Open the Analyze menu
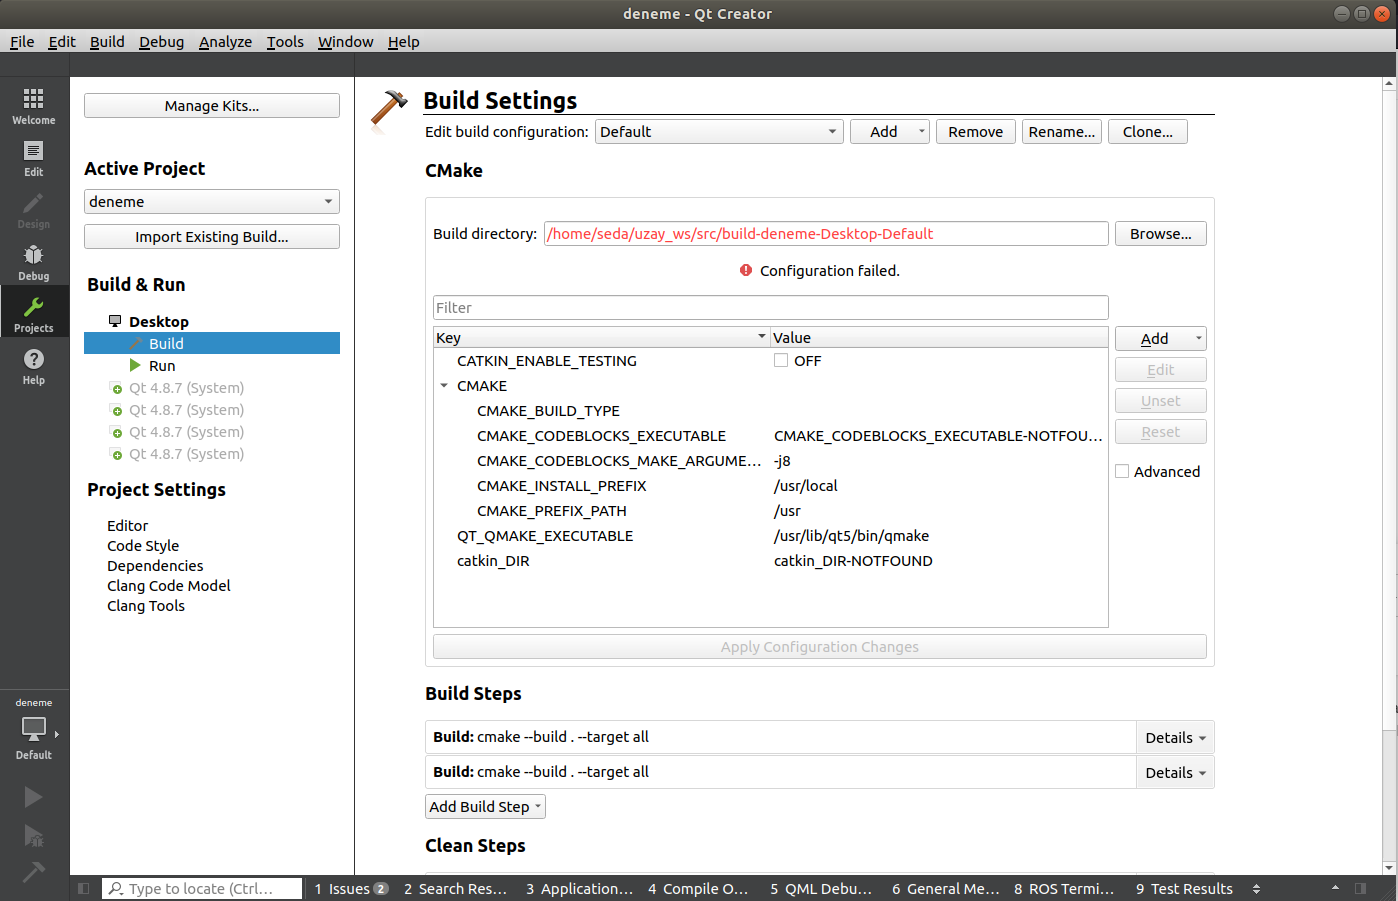Image resolution: width=1398 pixels, height=901 pixels. 225,42
